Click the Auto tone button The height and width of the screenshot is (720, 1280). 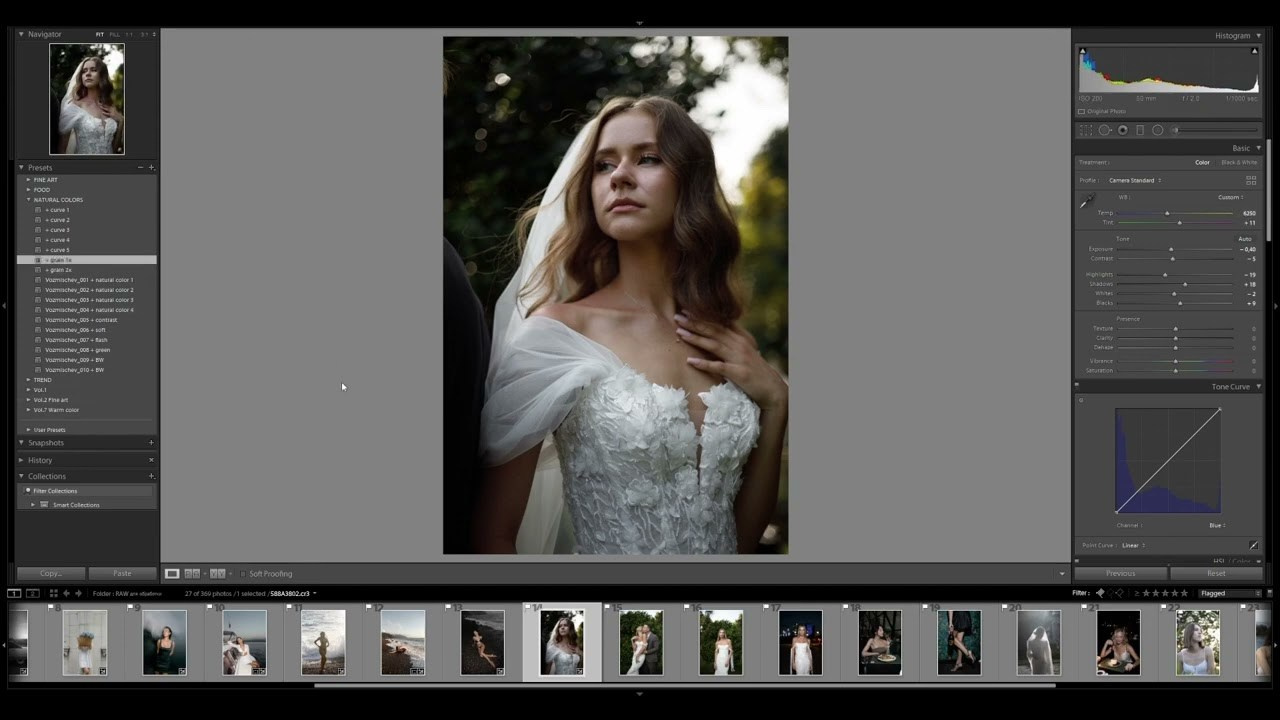pyautogui.click(x=1245, y=239)
